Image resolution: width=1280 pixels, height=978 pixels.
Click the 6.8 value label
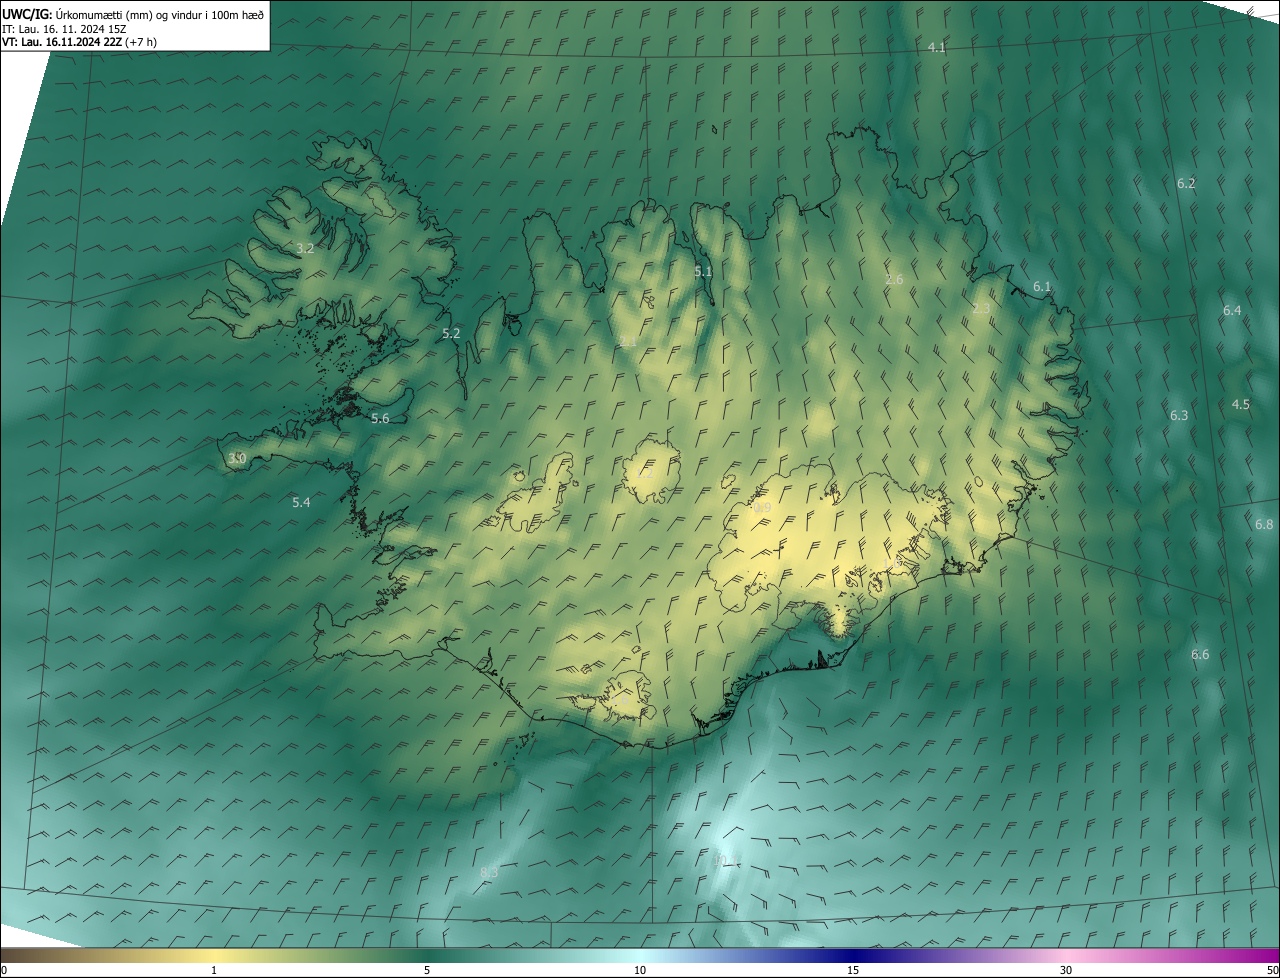1264,524
